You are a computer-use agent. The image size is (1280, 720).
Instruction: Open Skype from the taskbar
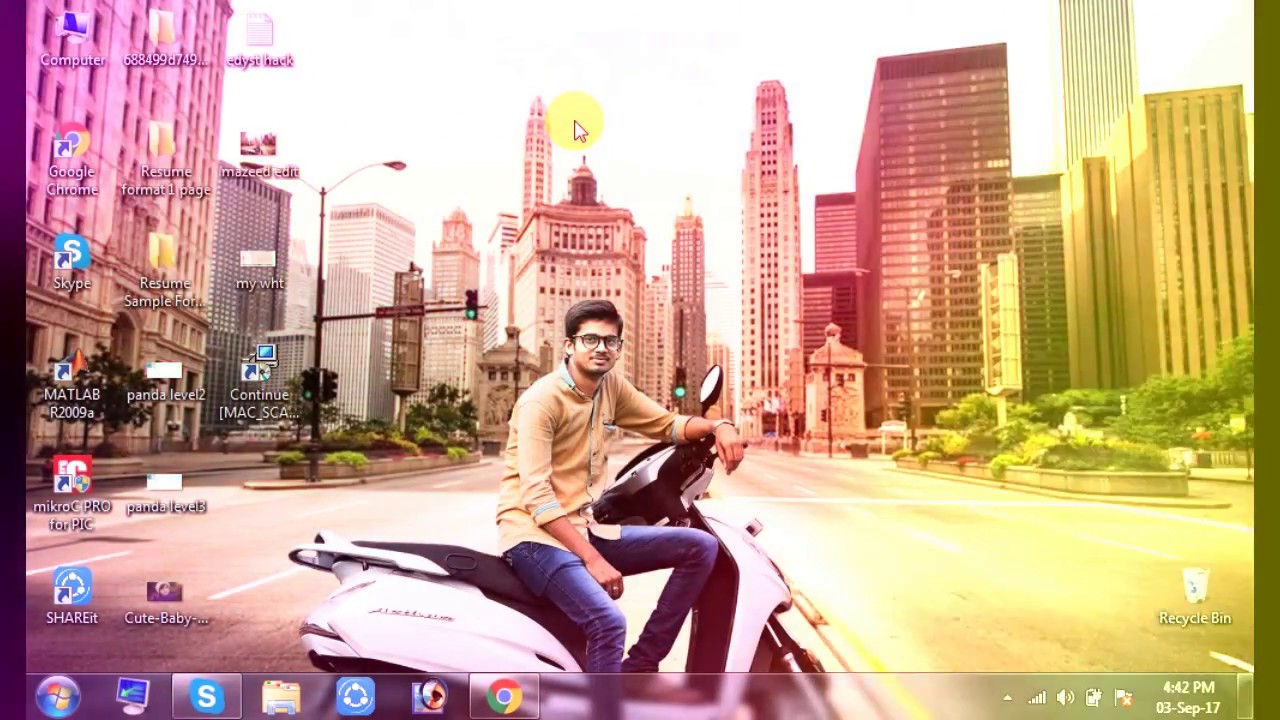coord(206,696)
